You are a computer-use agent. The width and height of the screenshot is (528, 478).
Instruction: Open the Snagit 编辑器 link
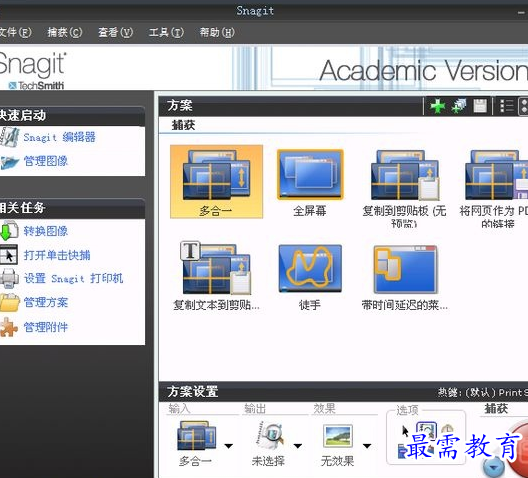click(x=60, y=137)
